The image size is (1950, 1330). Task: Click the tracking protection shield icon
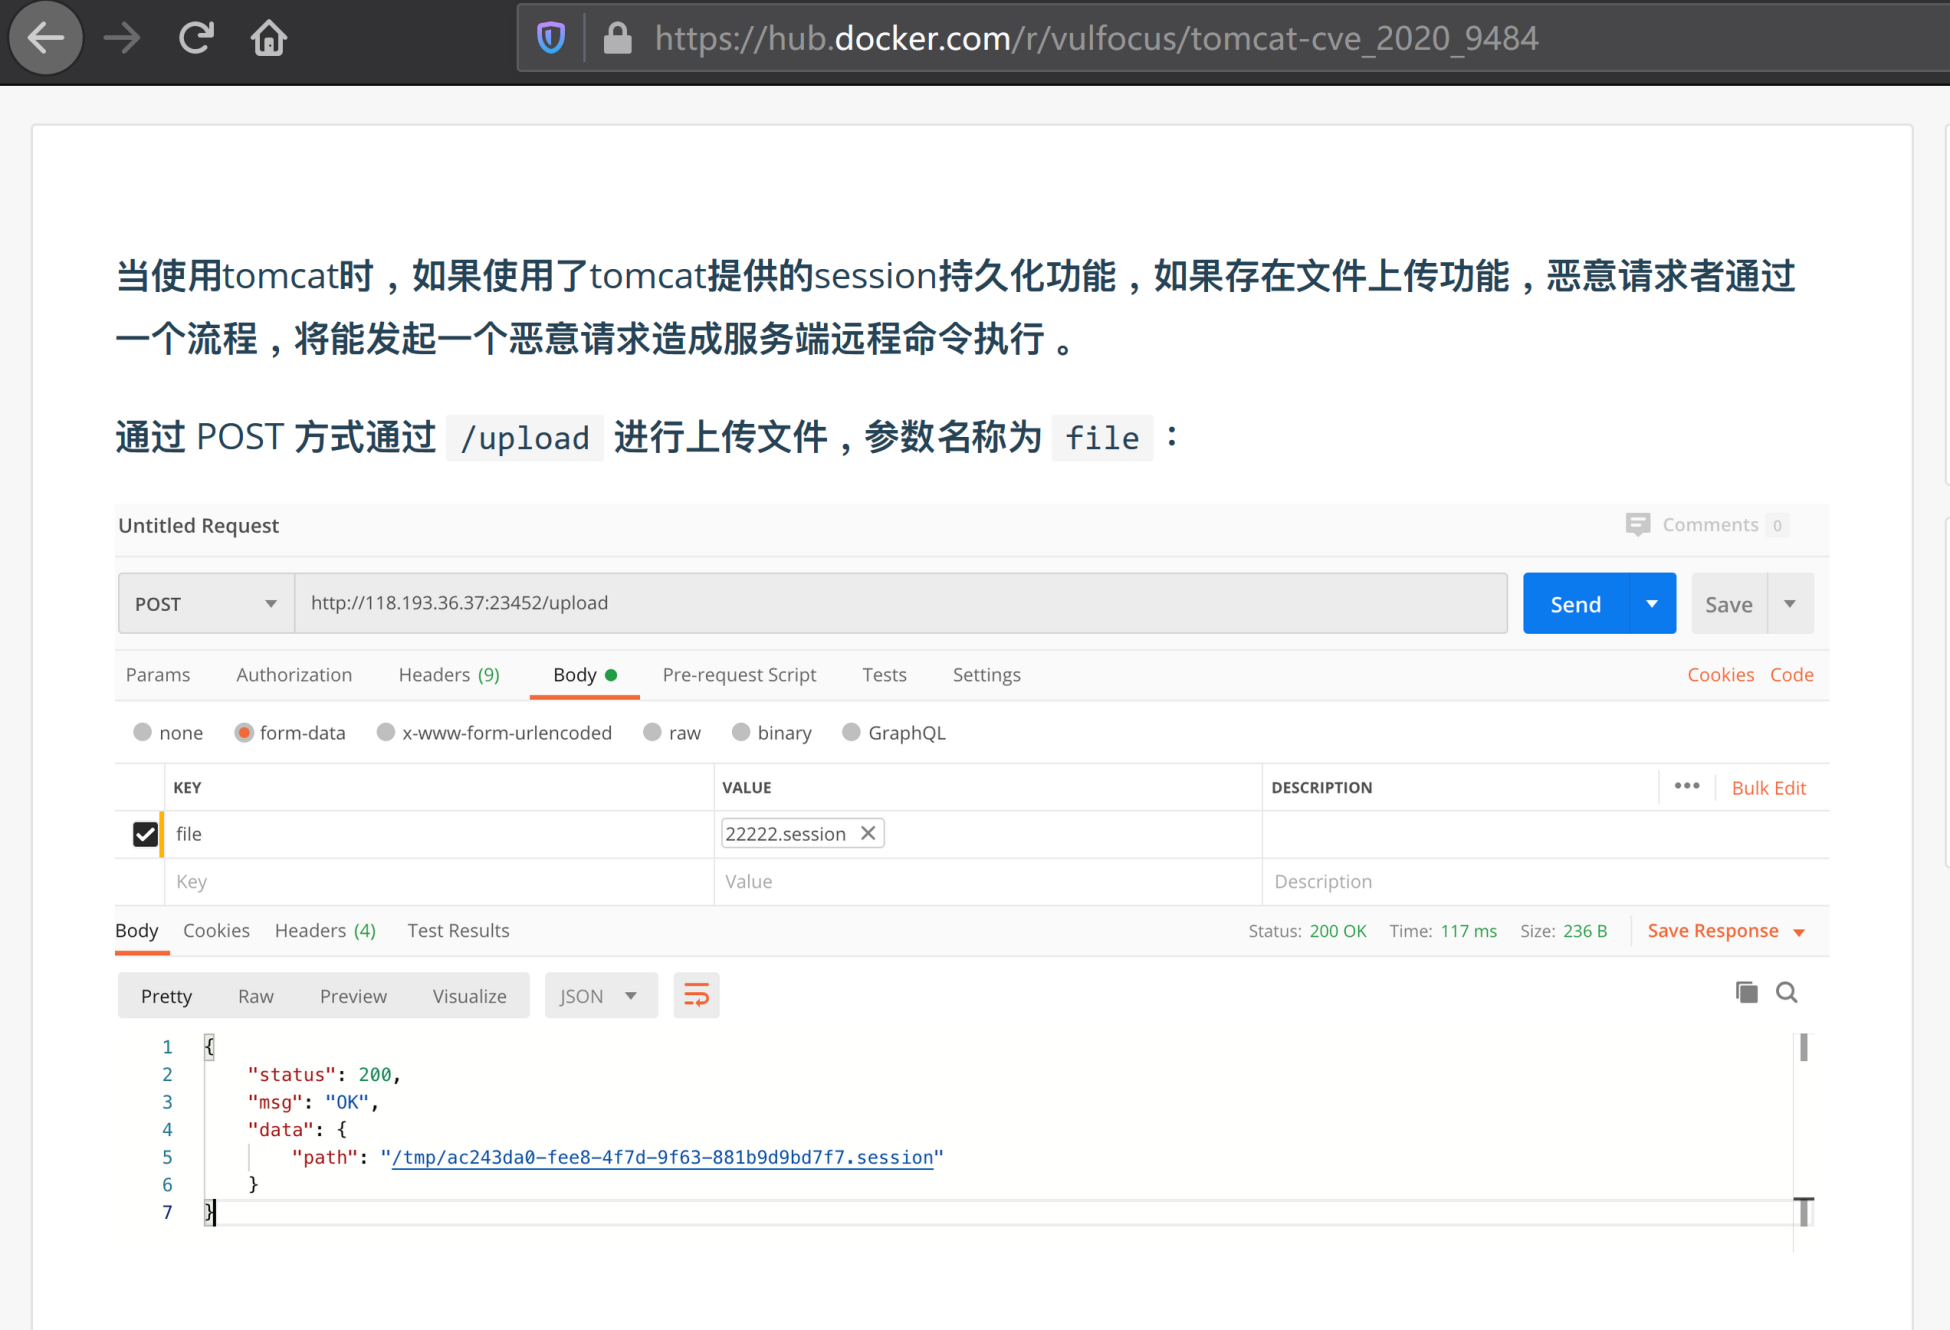(x=551, y=38)
